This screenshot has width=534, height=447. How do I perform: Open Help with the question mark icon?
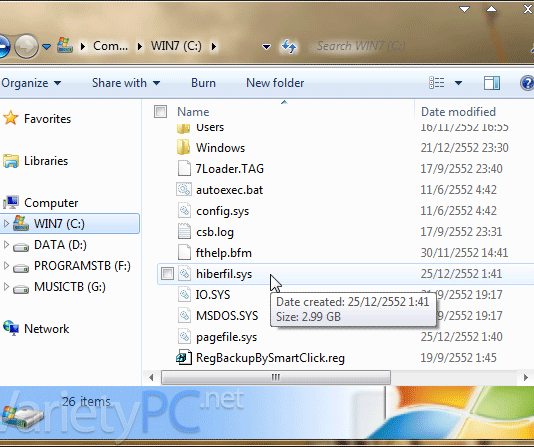tap(527, 83)
